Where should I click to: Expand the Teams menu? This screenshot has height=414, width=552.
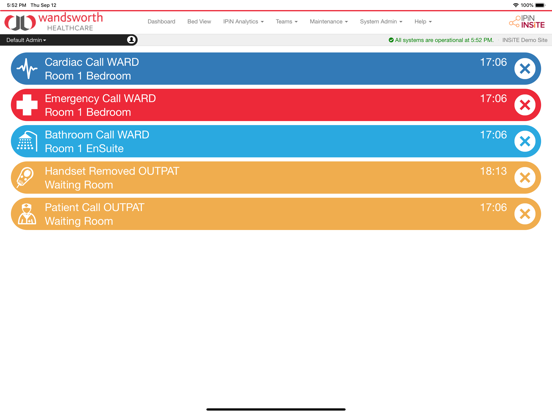coord(286,21)
